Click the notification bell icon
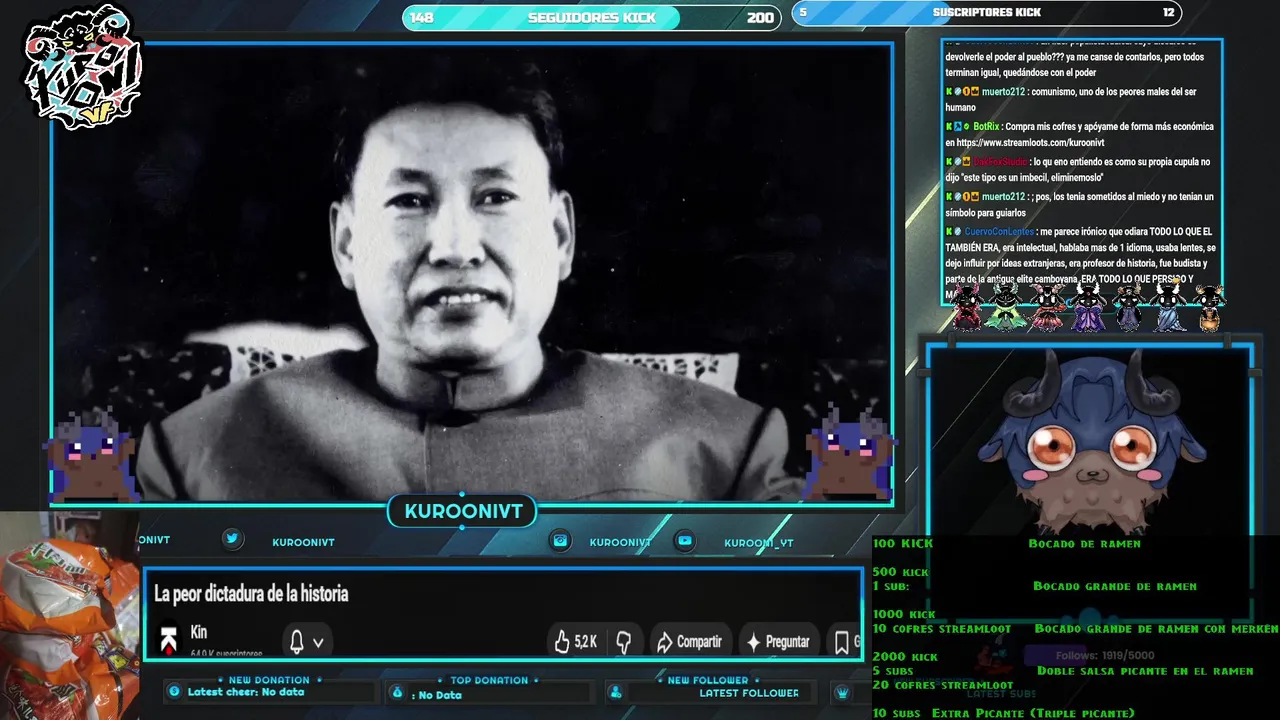The width and height of the screenshot is (1280, 720). click(x=297, y=641)
